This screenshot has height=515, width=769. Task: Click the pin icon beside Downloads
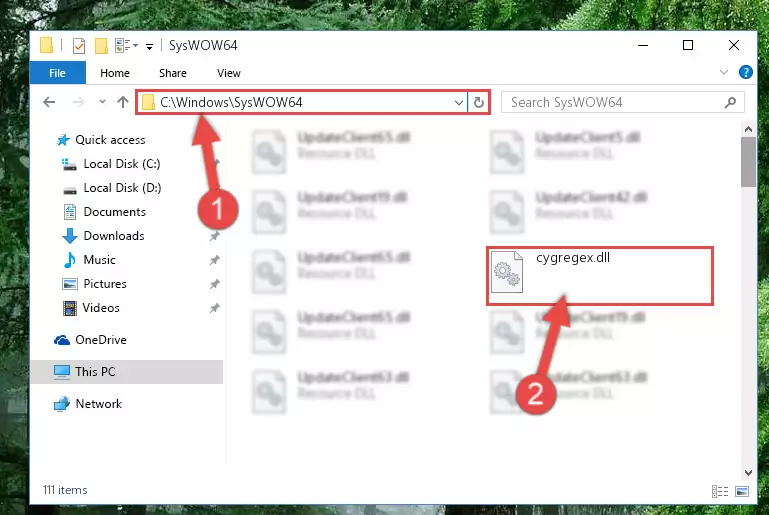click(214, 236)
